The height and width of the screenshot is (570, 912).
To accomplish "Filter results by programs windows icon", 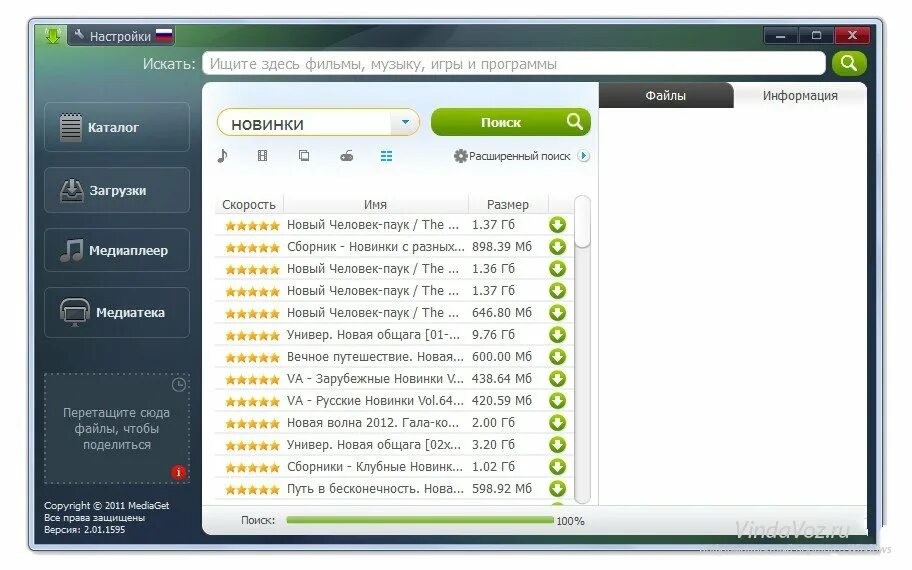I will tap(304, 155).
